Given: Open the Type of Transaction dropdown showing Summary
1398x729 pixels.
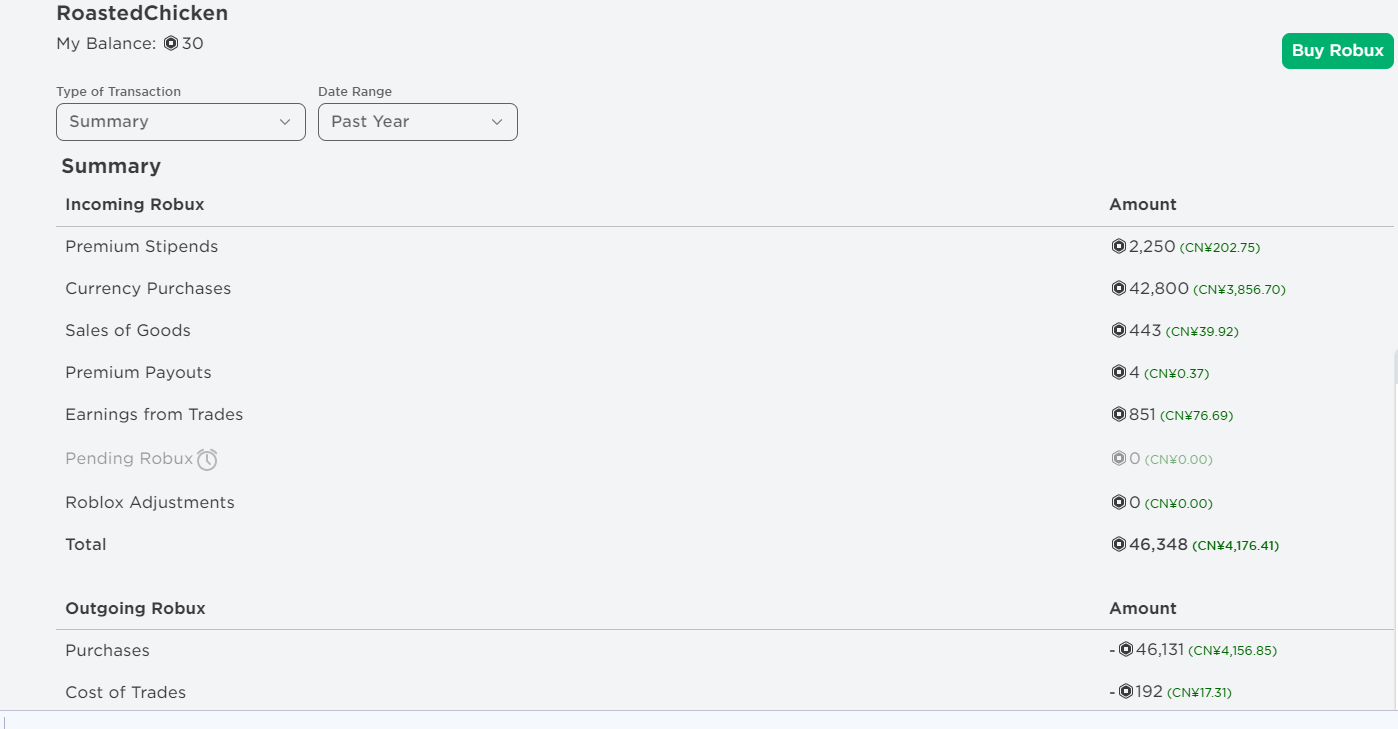Looking at the screenshot, I should pyautogui.click(x=181, y=122).
